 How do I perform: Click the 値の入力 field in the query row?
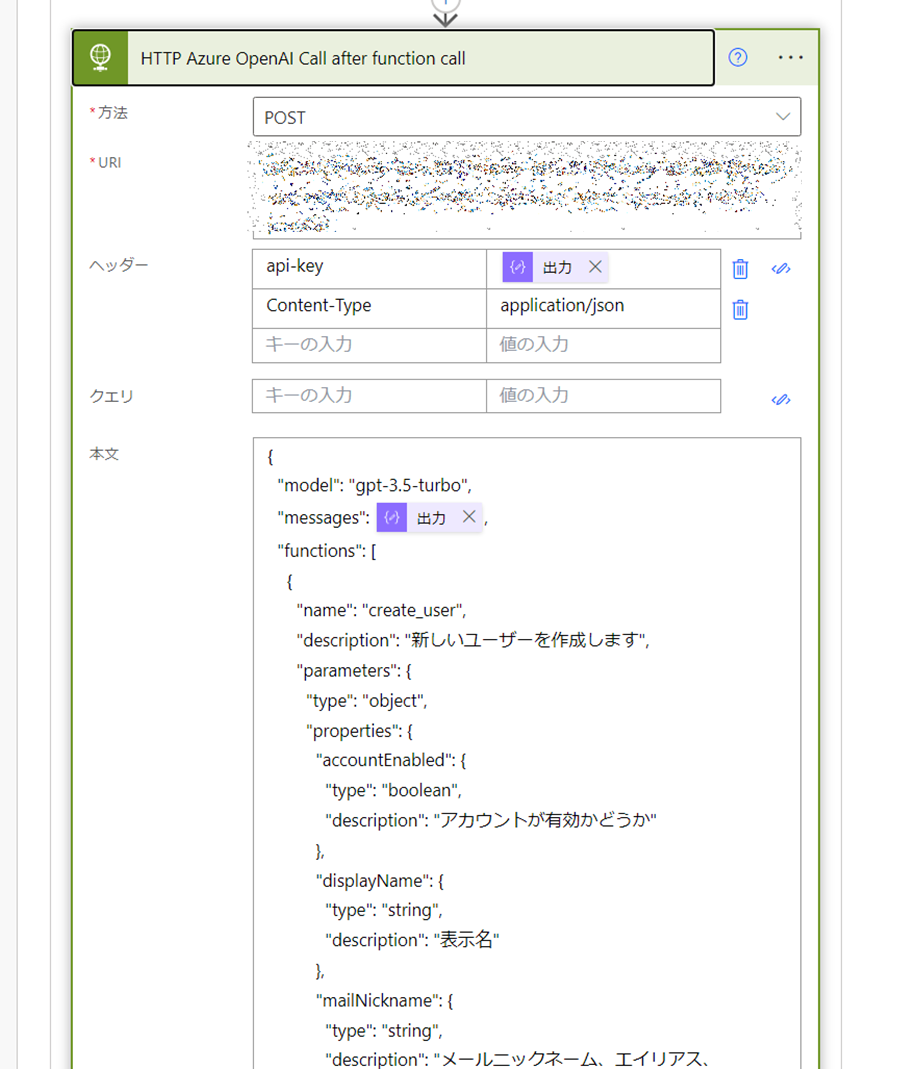600,396
